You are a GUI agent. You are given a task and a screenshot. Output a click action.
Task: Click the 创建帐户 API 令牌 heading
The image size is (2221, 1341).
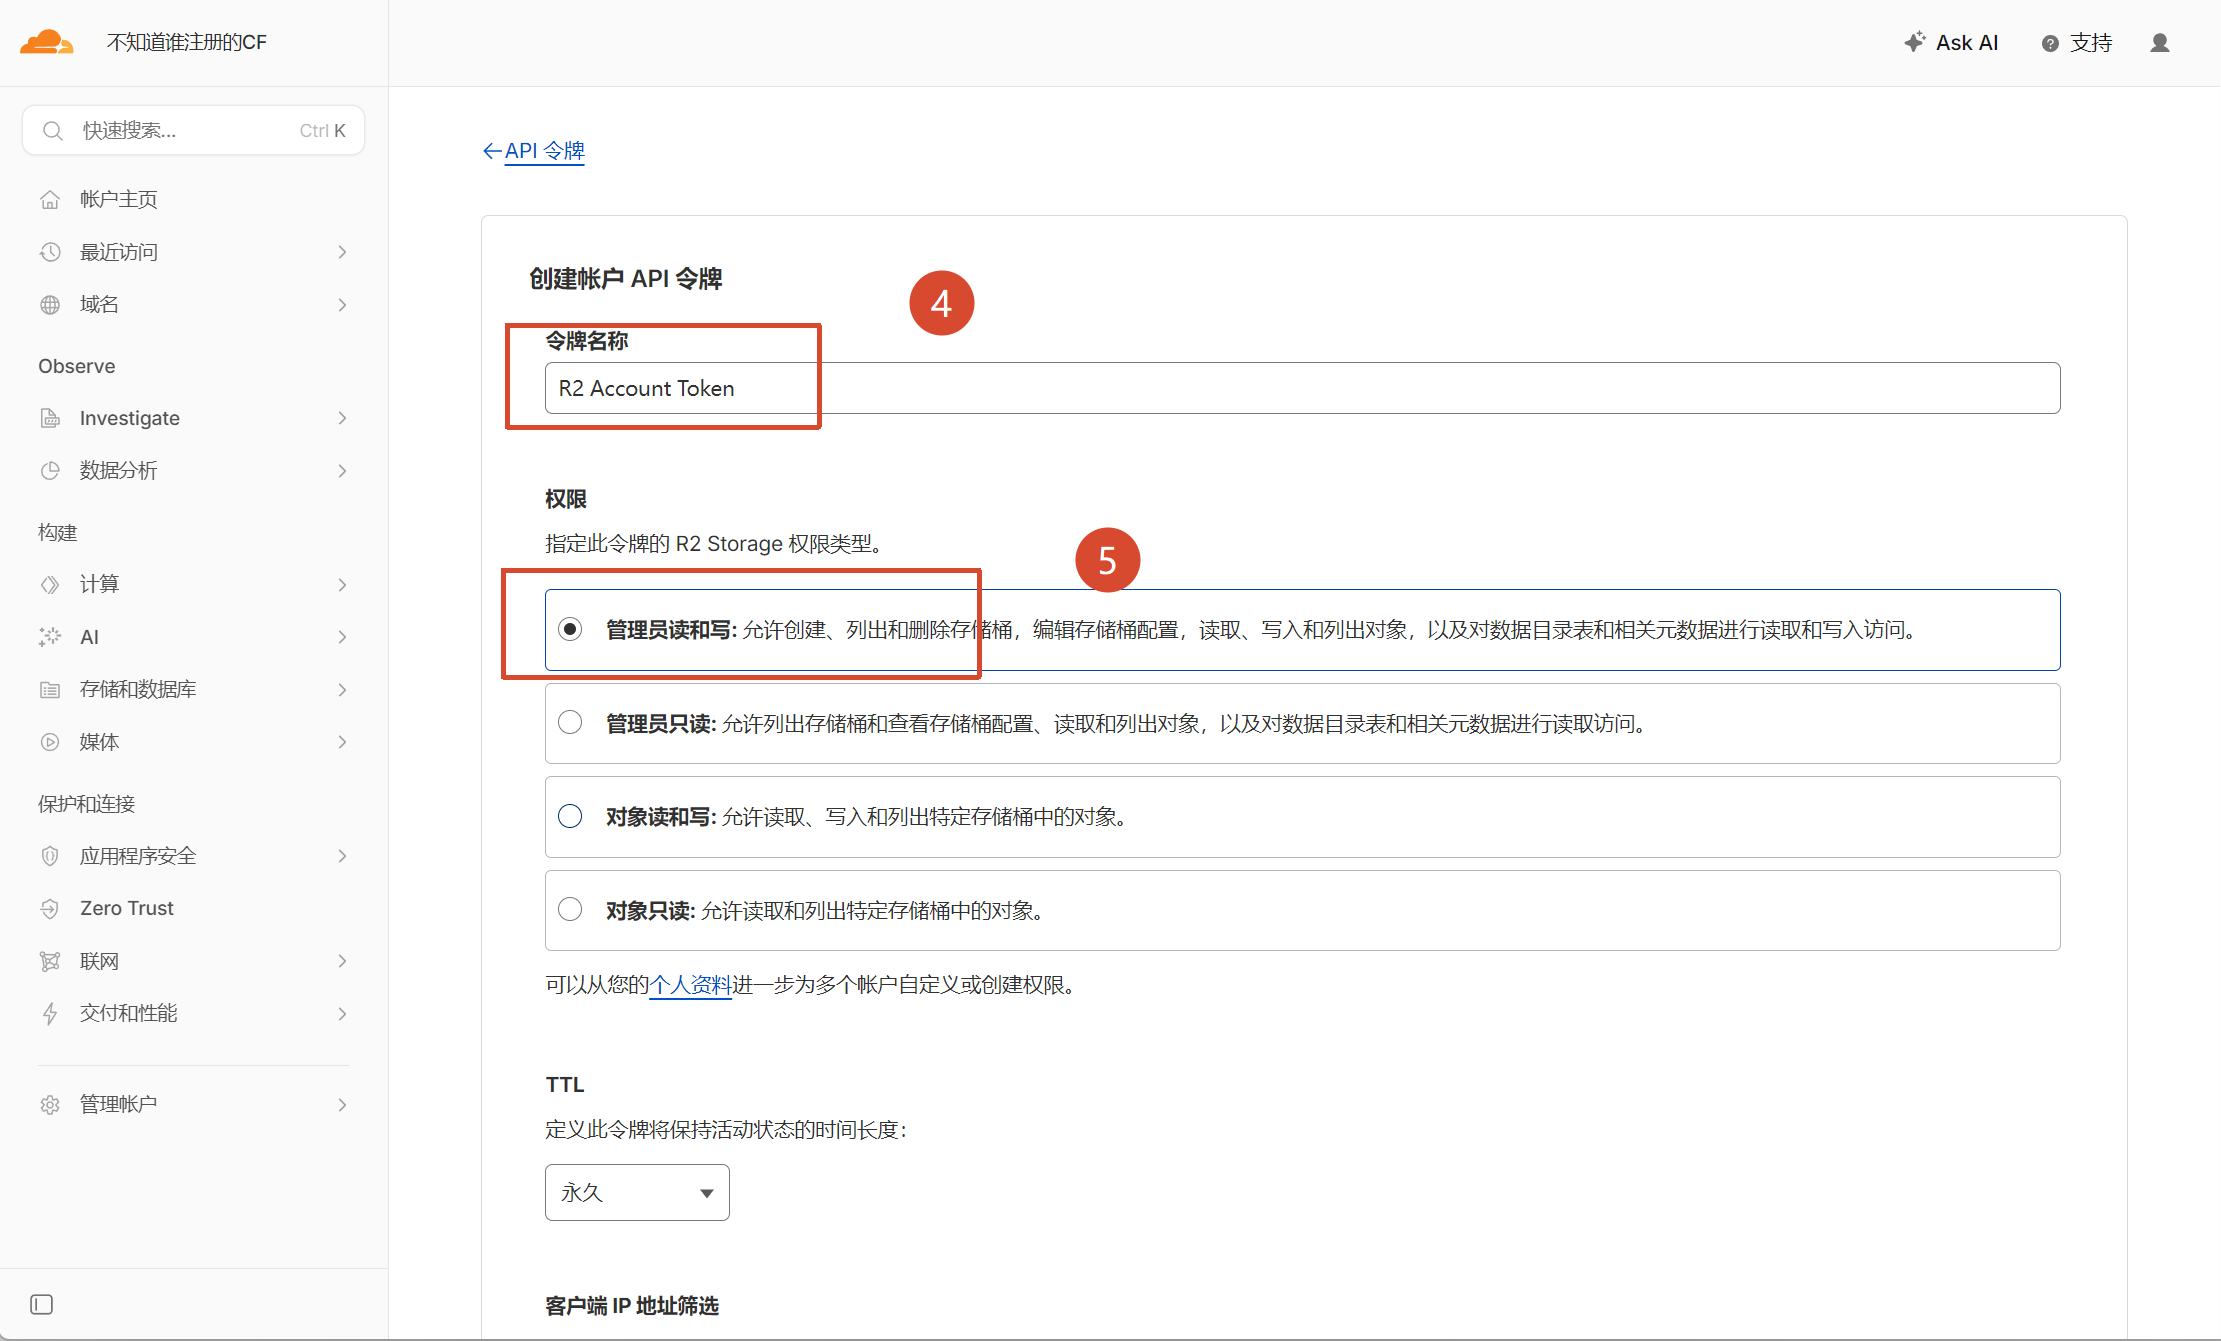tap(626, 279)
